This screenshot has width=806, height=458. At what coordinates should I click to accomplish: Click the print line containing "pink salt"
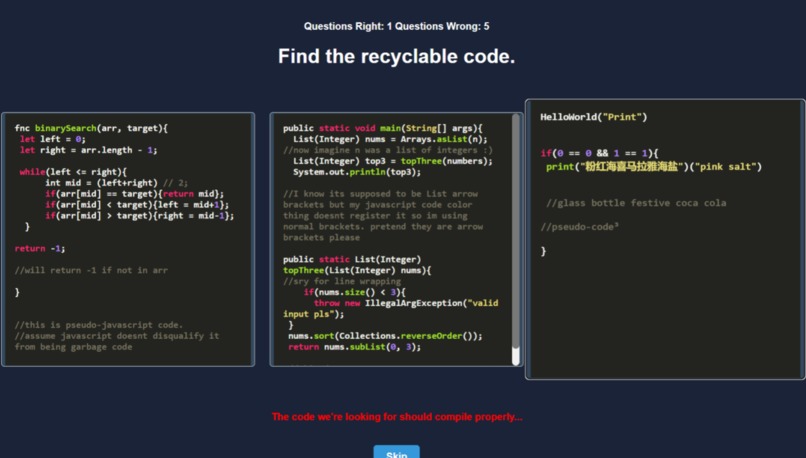[x=654, y=167]
